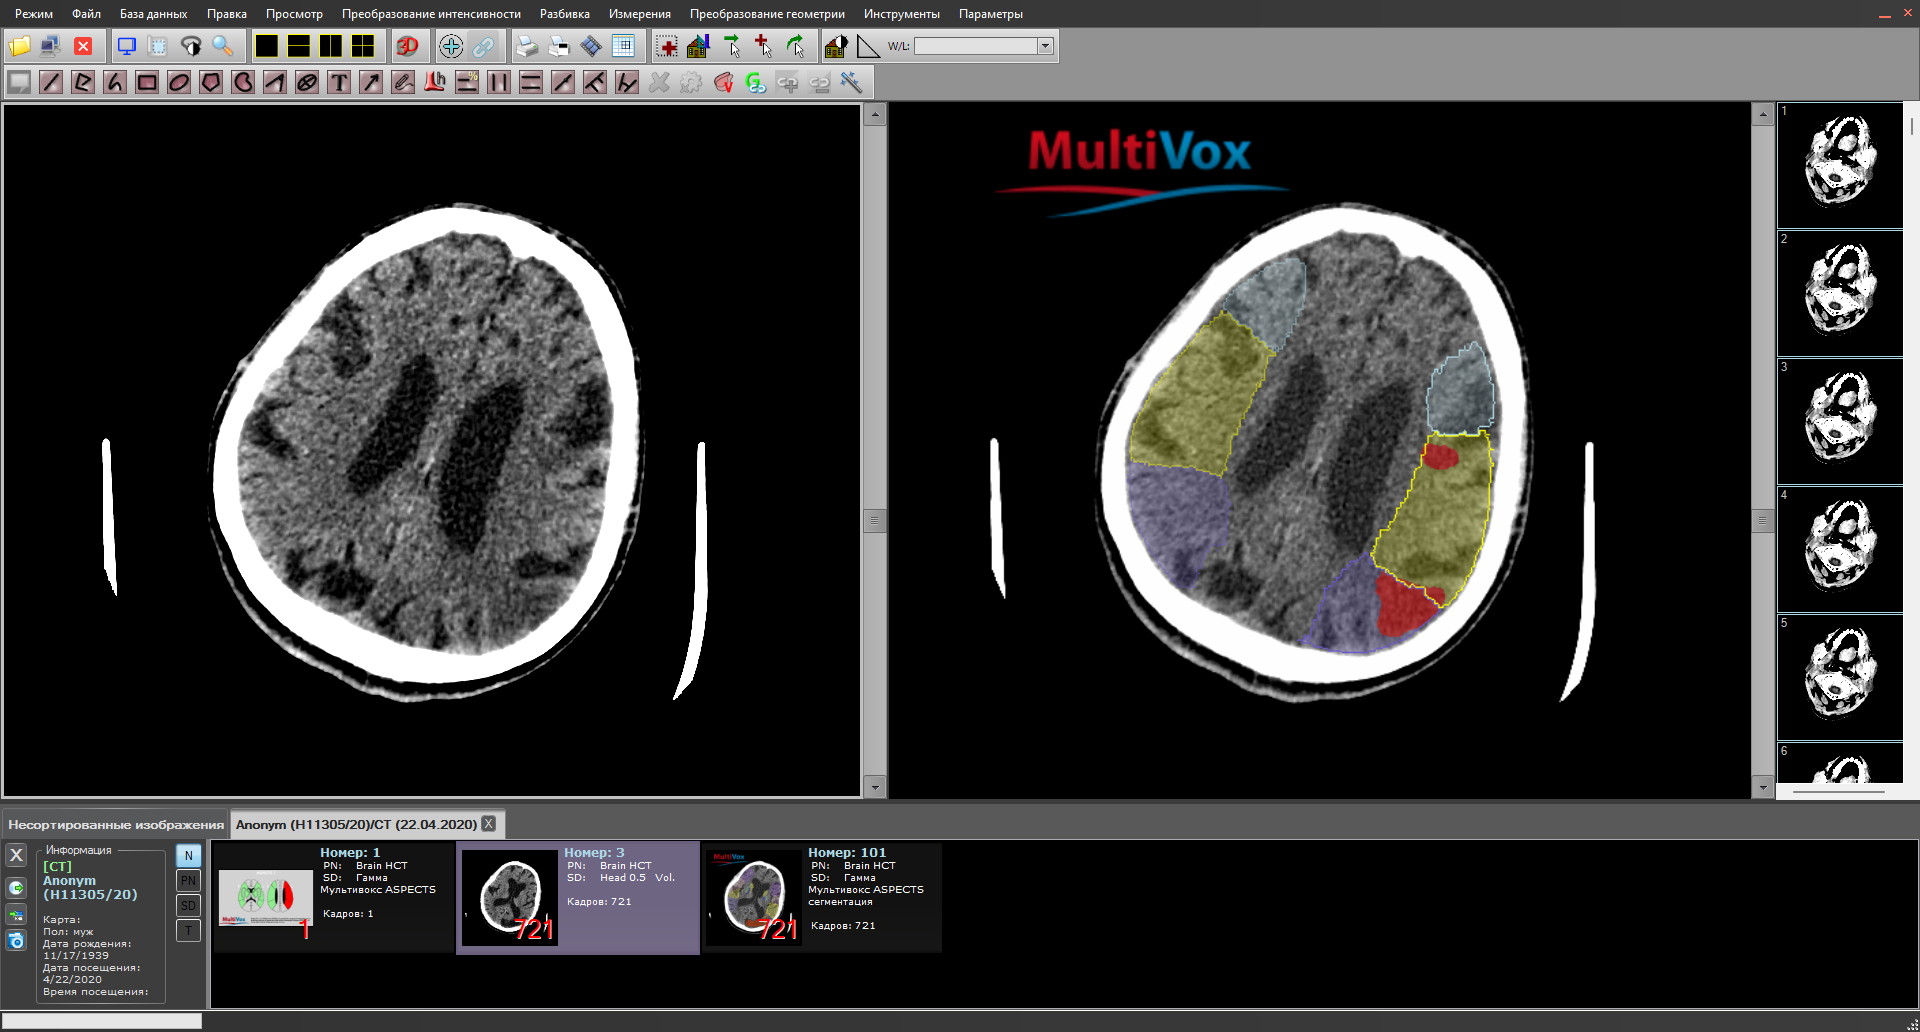Switch to Несортированные изображения tab
The image size is (1920, 1032).
pyautogui.click(x=116, y=825)
